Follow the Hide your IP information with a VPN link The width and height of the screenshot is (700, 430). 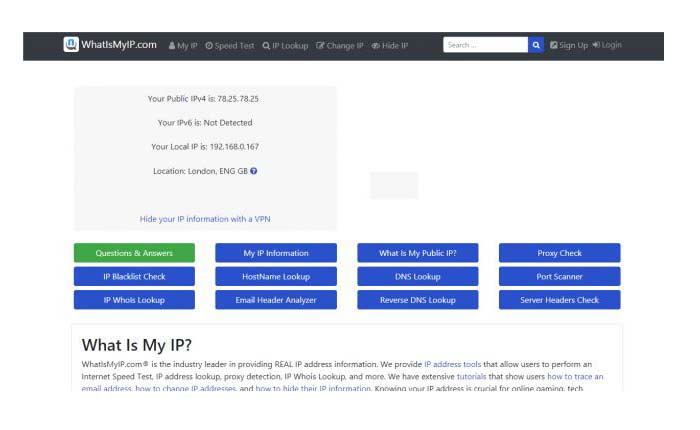pos(205,219)
